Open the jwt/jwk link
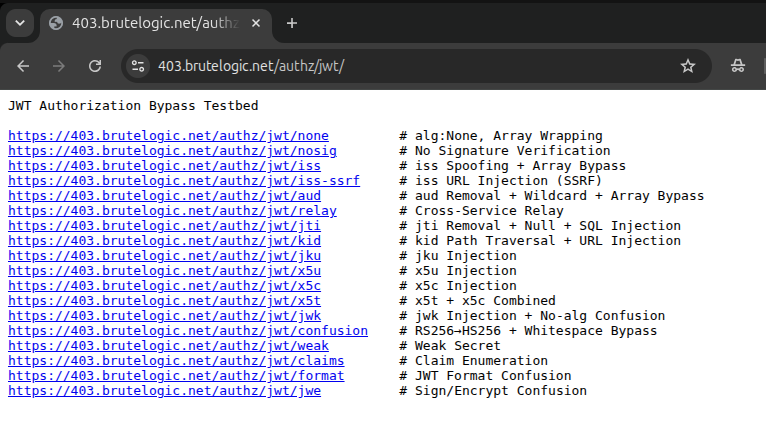The image size is (766, 422). click(x=165, y=316)
